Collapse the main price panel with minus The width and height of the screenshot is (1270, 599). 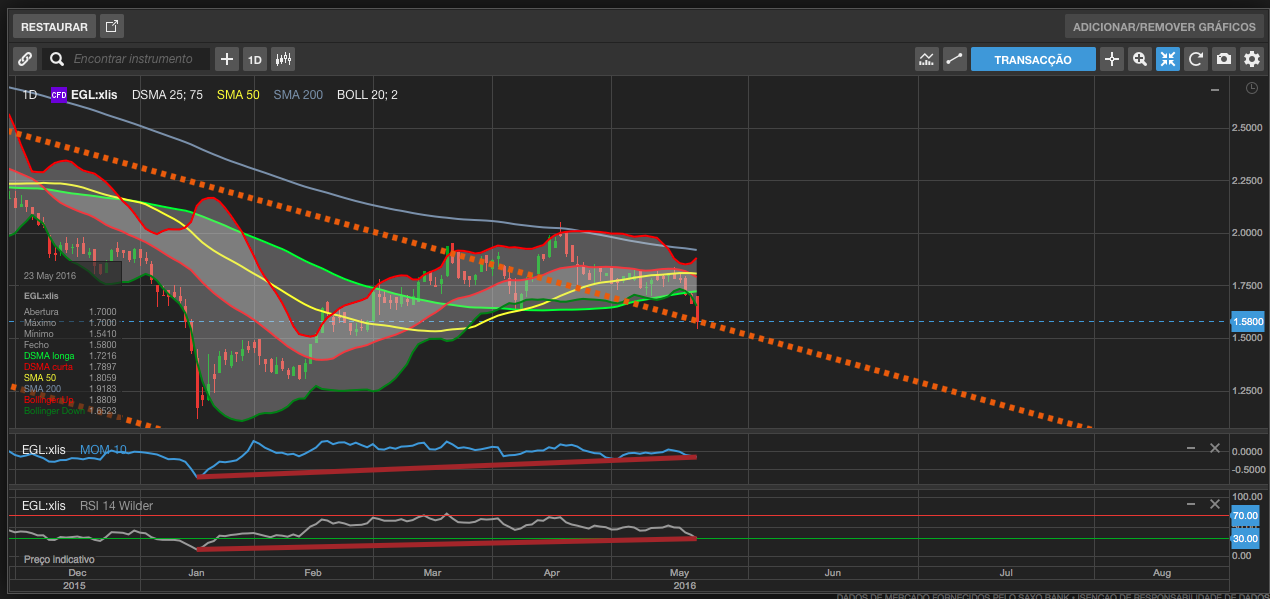[x=1215, y=90]
